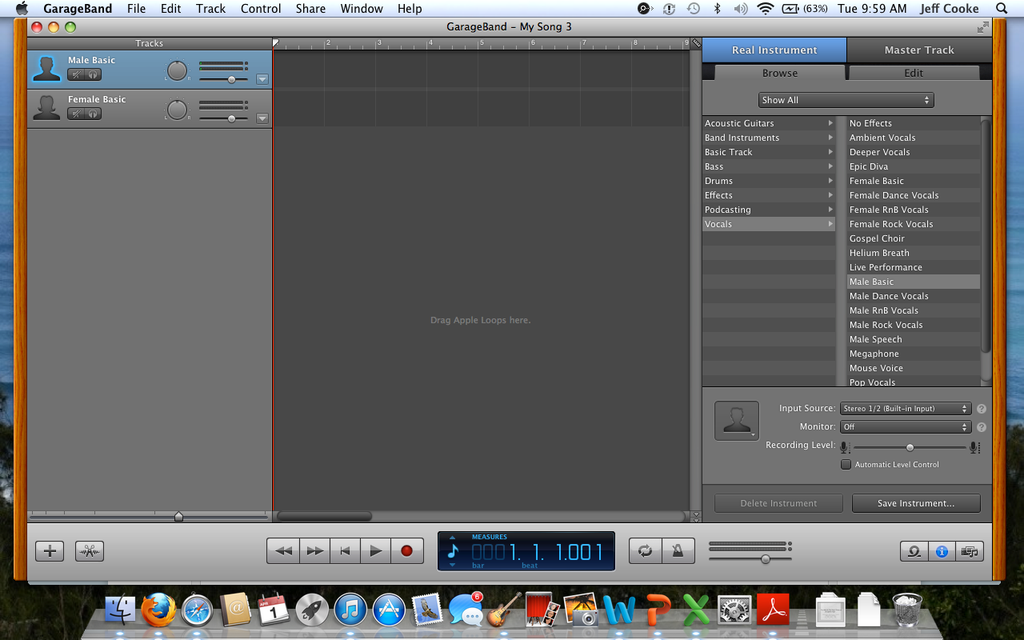Open the Show All popup menu

coord(846,100)
